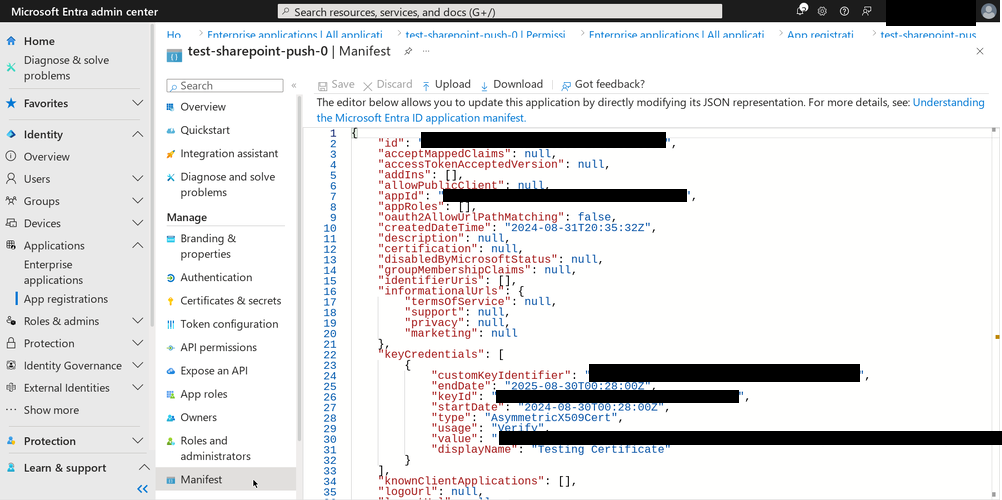Click Show more in sidebar
Image resolution: width=1002 pixels, height=500 pixels.
[x=51, y=410]
